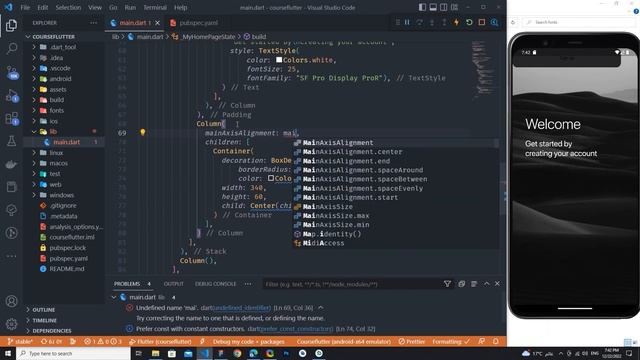Switch to OUTPUT panel tab
This screenshot has height=360, width=640.
173,284
